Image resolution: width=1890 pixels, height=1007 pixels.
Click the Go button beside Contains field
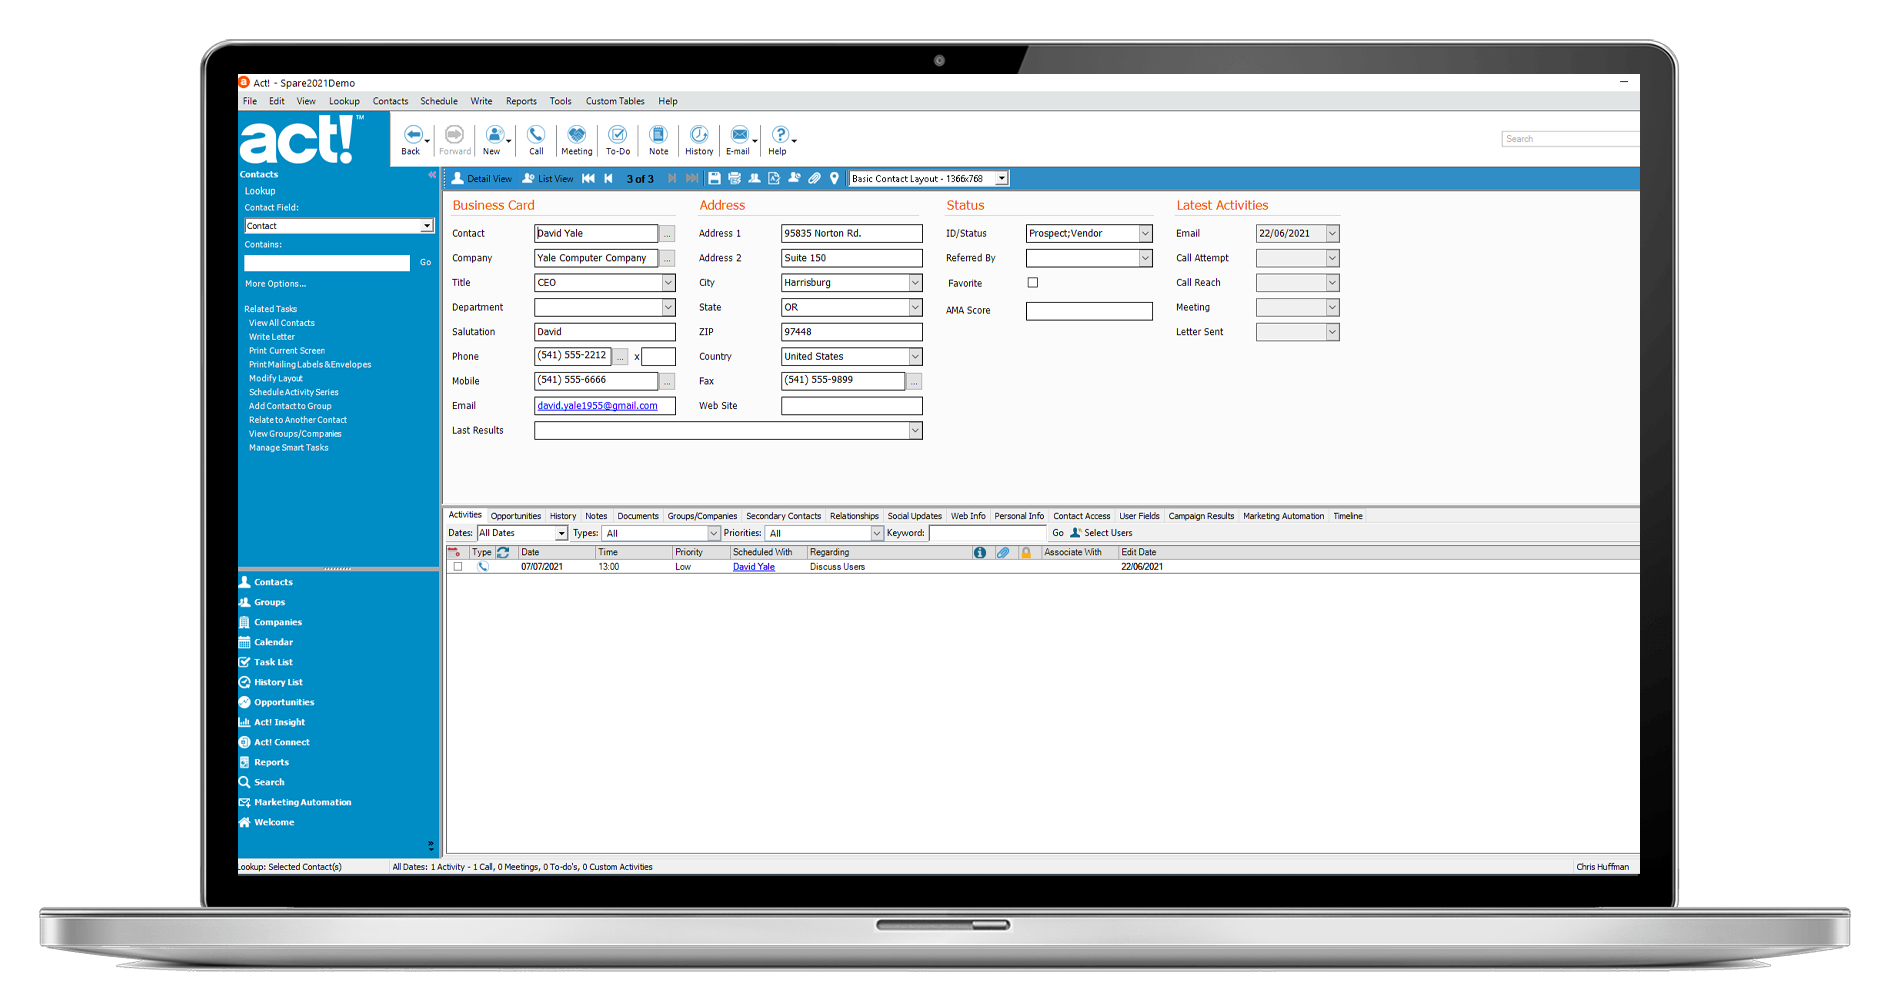[426, 263]
